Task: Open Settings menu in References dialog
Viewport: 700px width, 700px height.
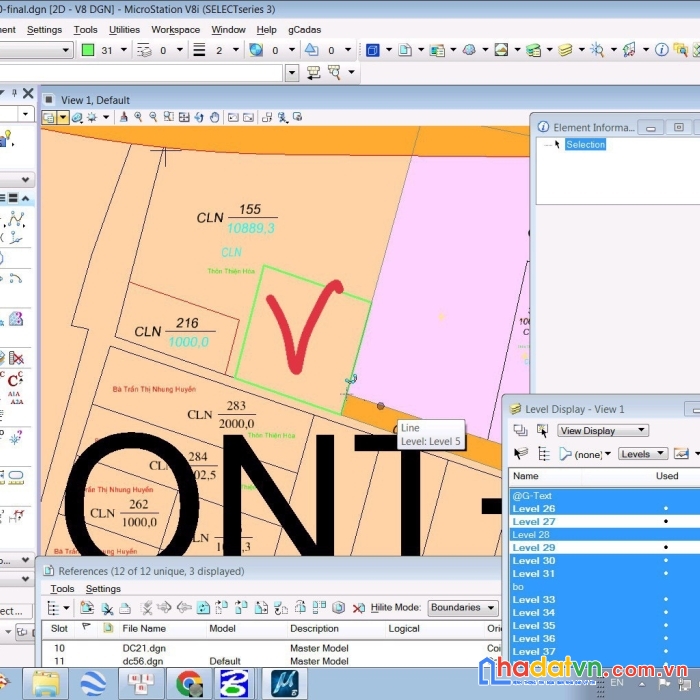Action: coord(103,589)
